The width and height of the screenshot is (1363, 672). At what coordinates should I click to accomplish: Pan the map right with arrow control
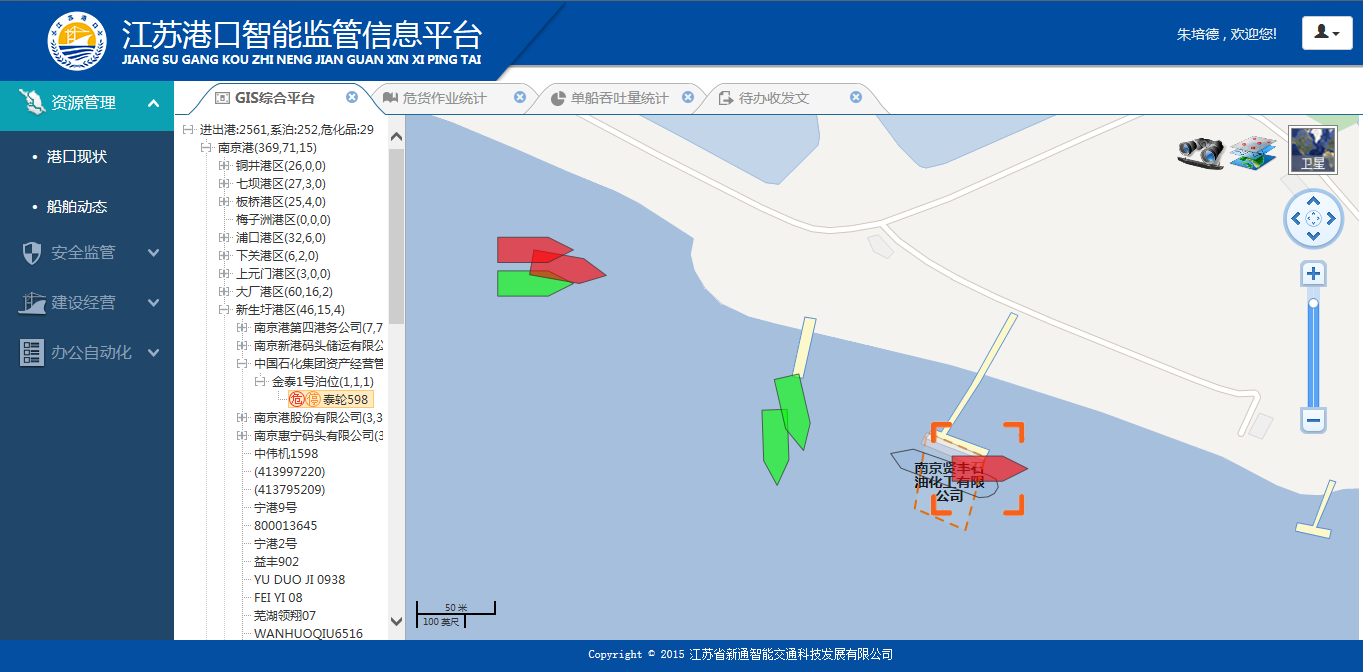coord(1331,219)
